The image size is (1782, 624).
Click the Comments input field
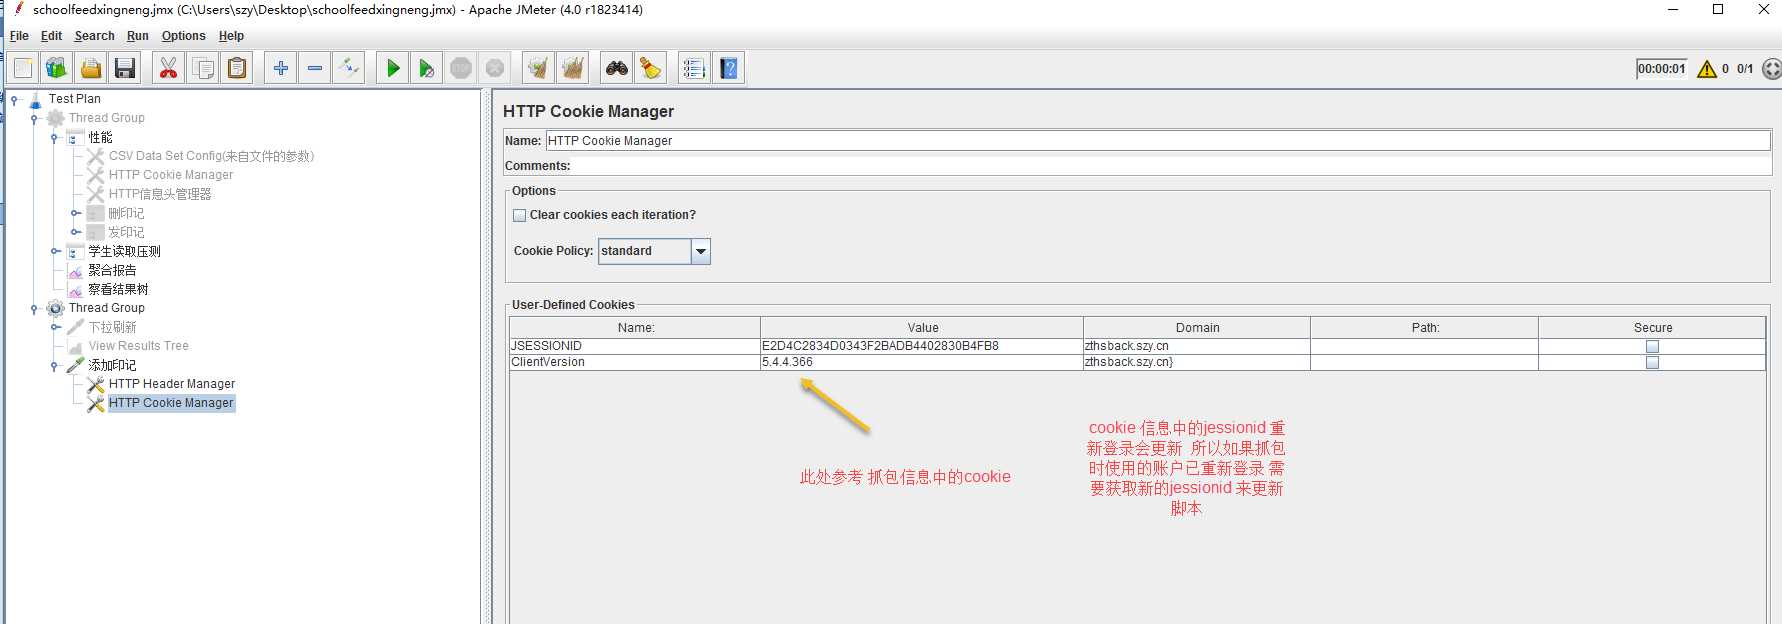pyautogui.click(x=1170, y=166)
